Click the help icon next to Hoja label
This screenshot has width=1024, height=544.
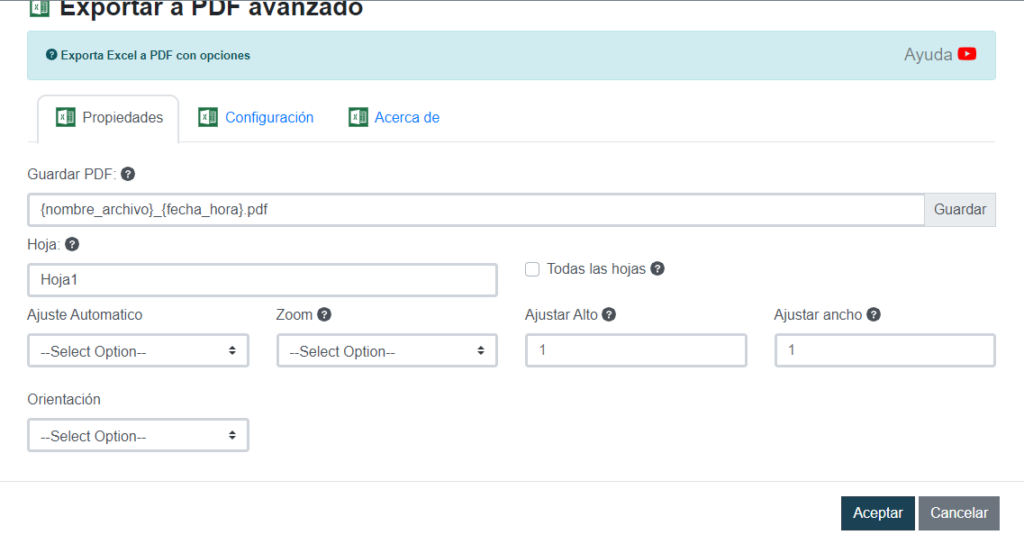point(72,244)
